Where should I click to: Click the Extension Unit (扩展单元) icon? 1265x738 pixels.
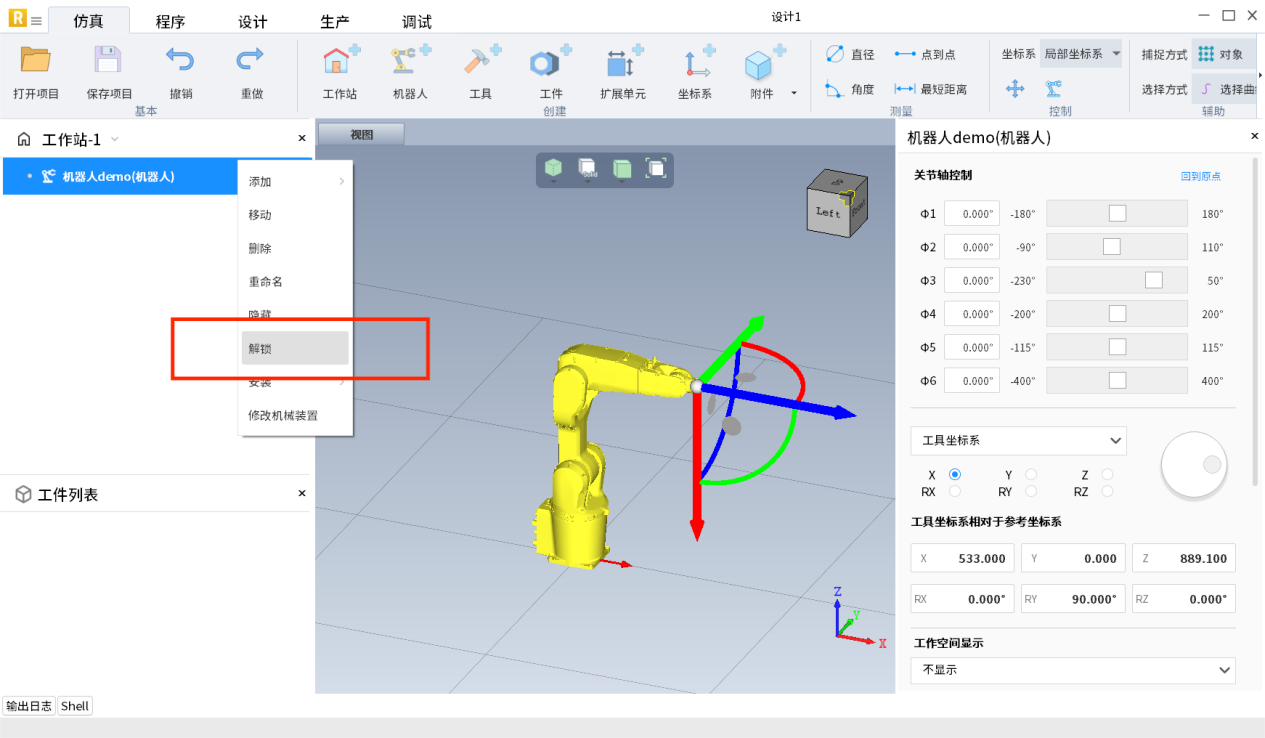[622, 63]
